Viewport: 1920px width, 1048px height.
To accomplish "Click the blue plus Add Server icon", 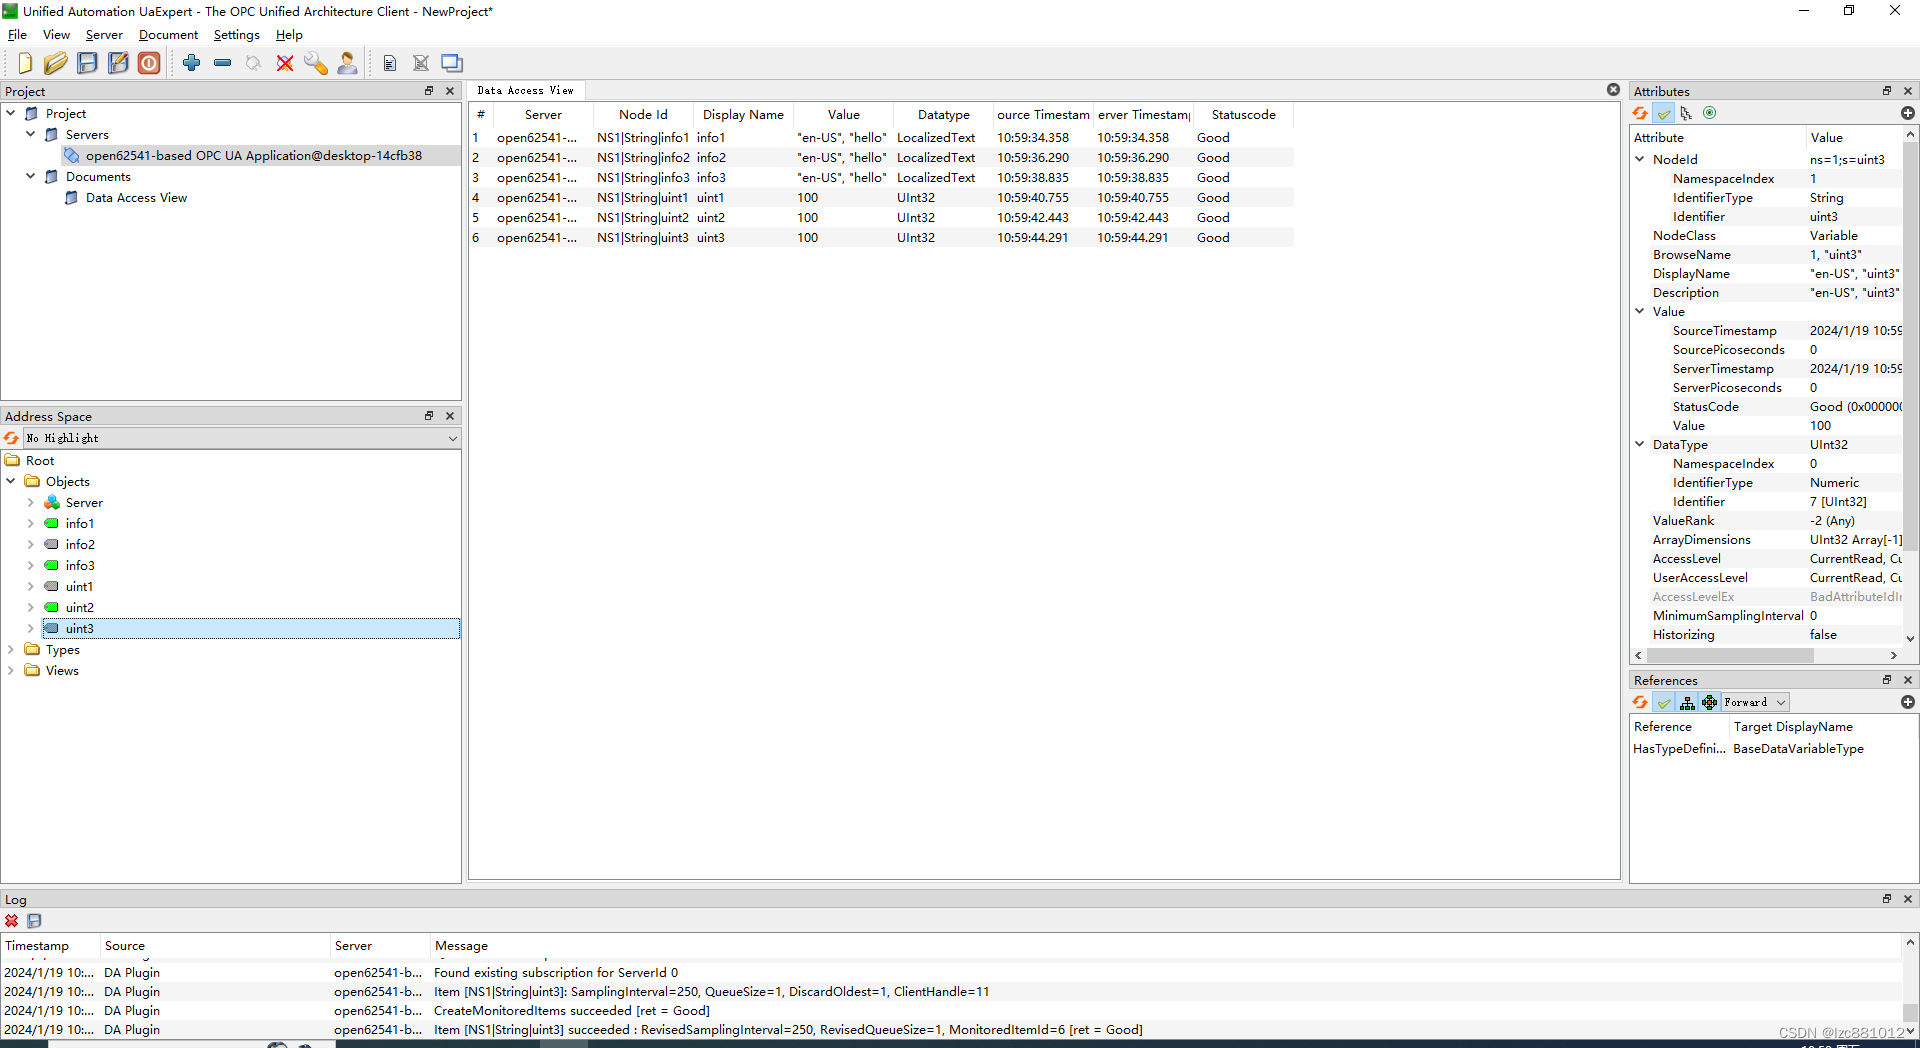I will 192,63.
